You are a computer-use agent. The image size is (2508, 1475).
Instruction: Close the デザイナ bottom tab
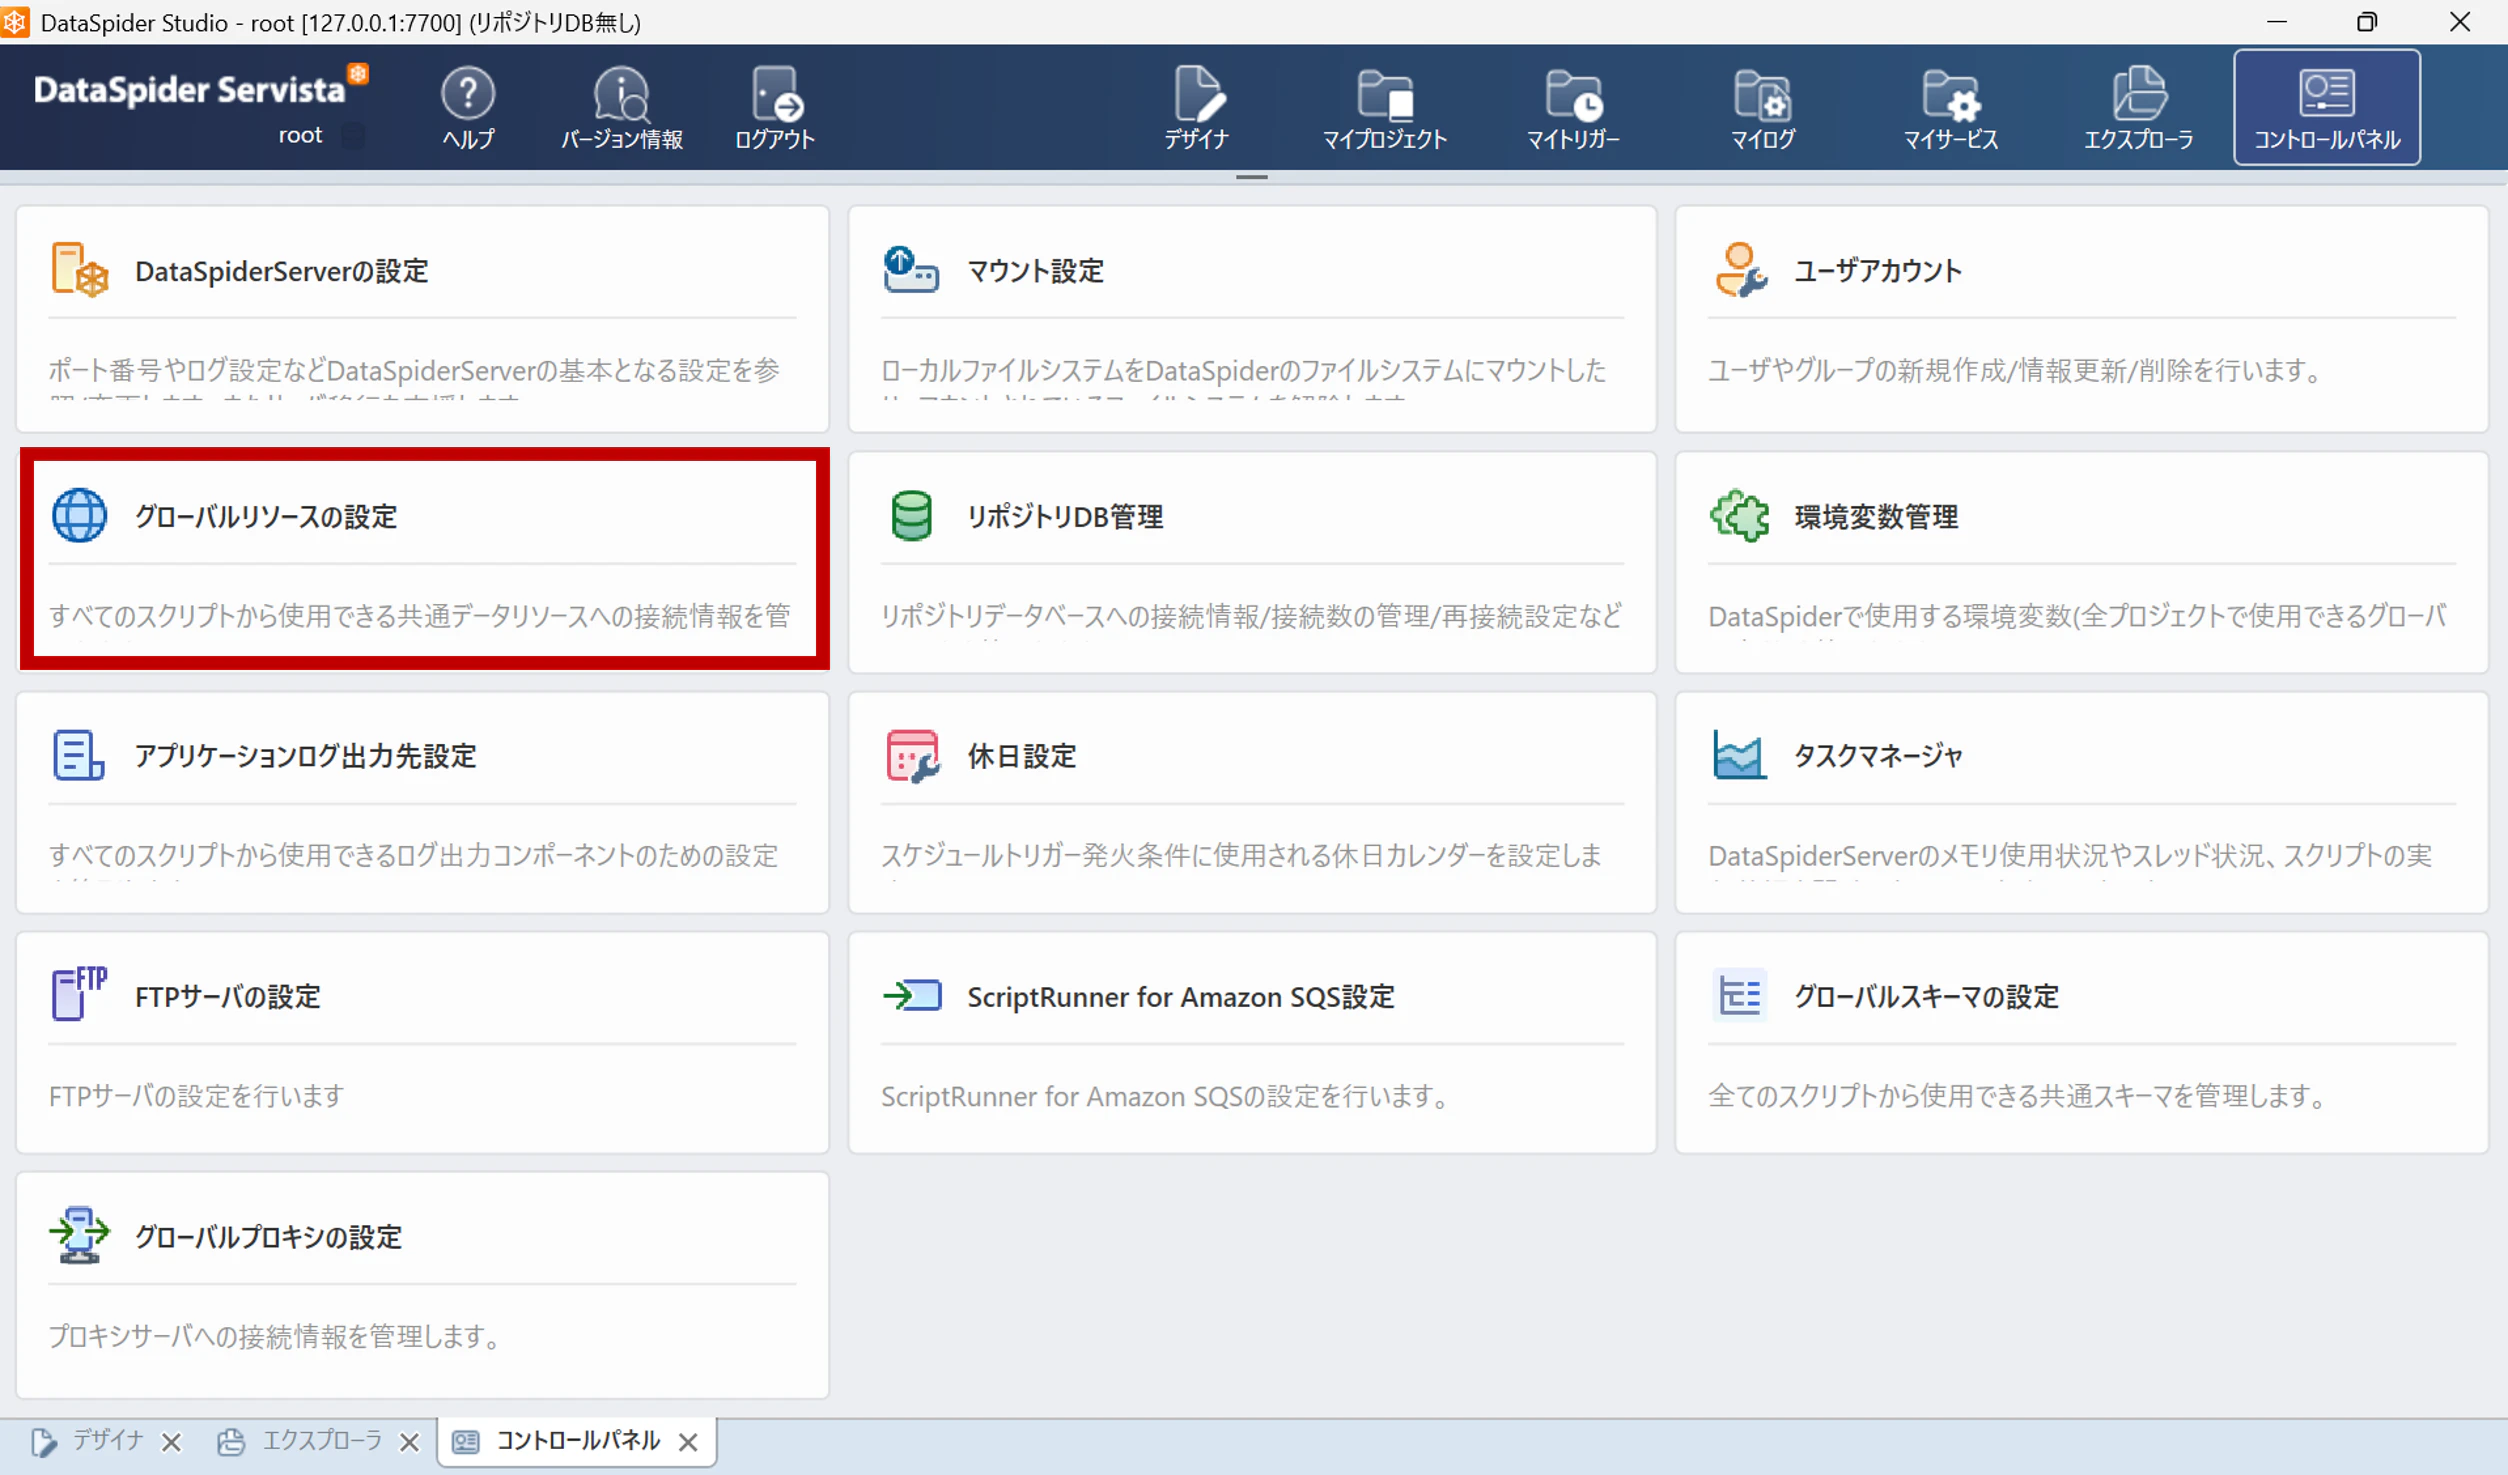172,1442
